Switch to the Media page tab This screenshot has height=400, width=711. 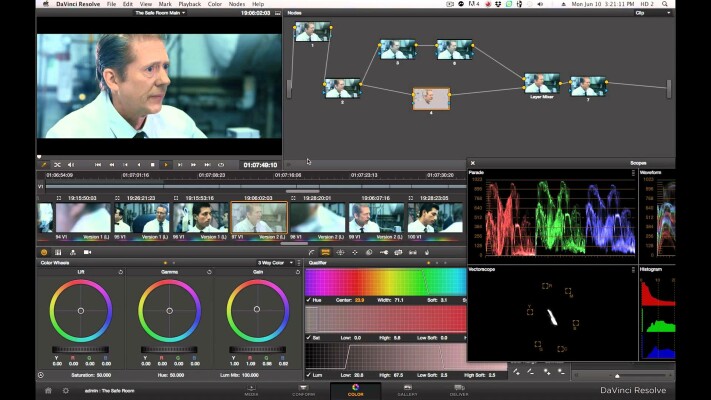tap(251, 390)
